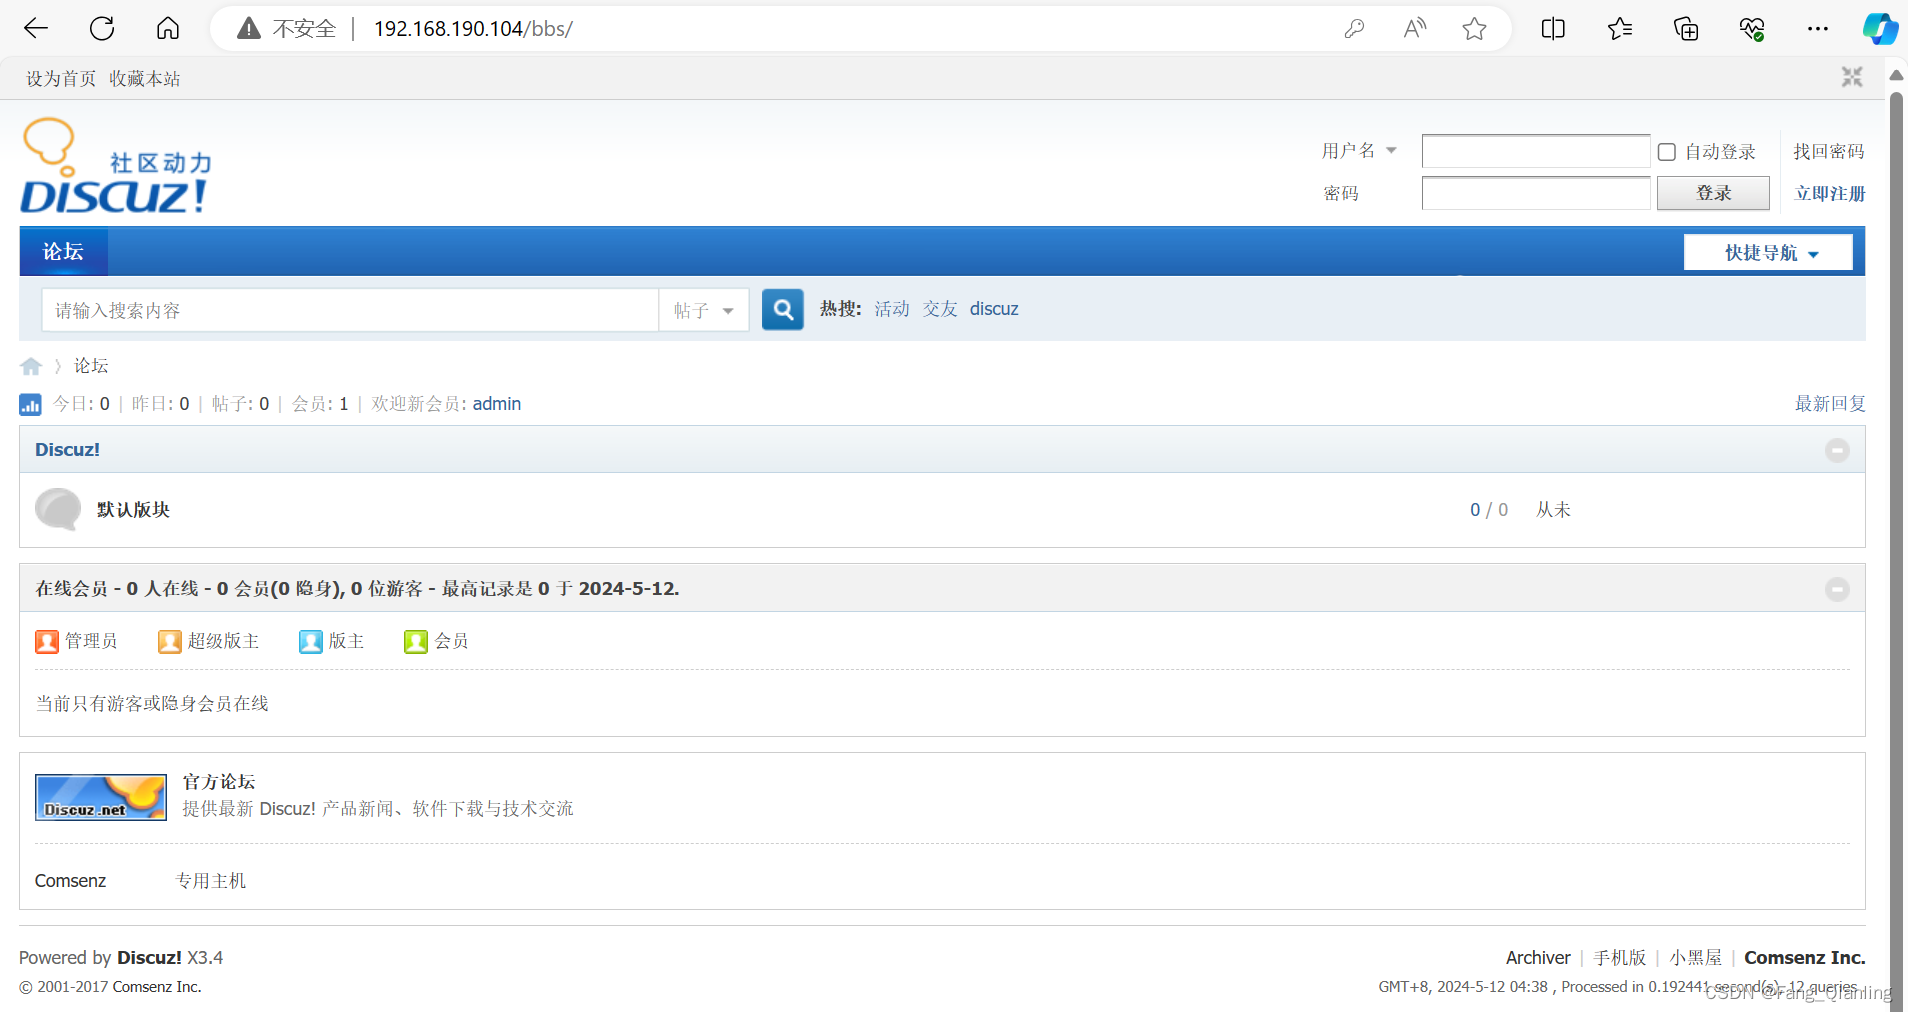Viewport: 1908px width, 1012px height.
Task: Enable the 自动登录 checkbox
Action: click(1667, 152)
